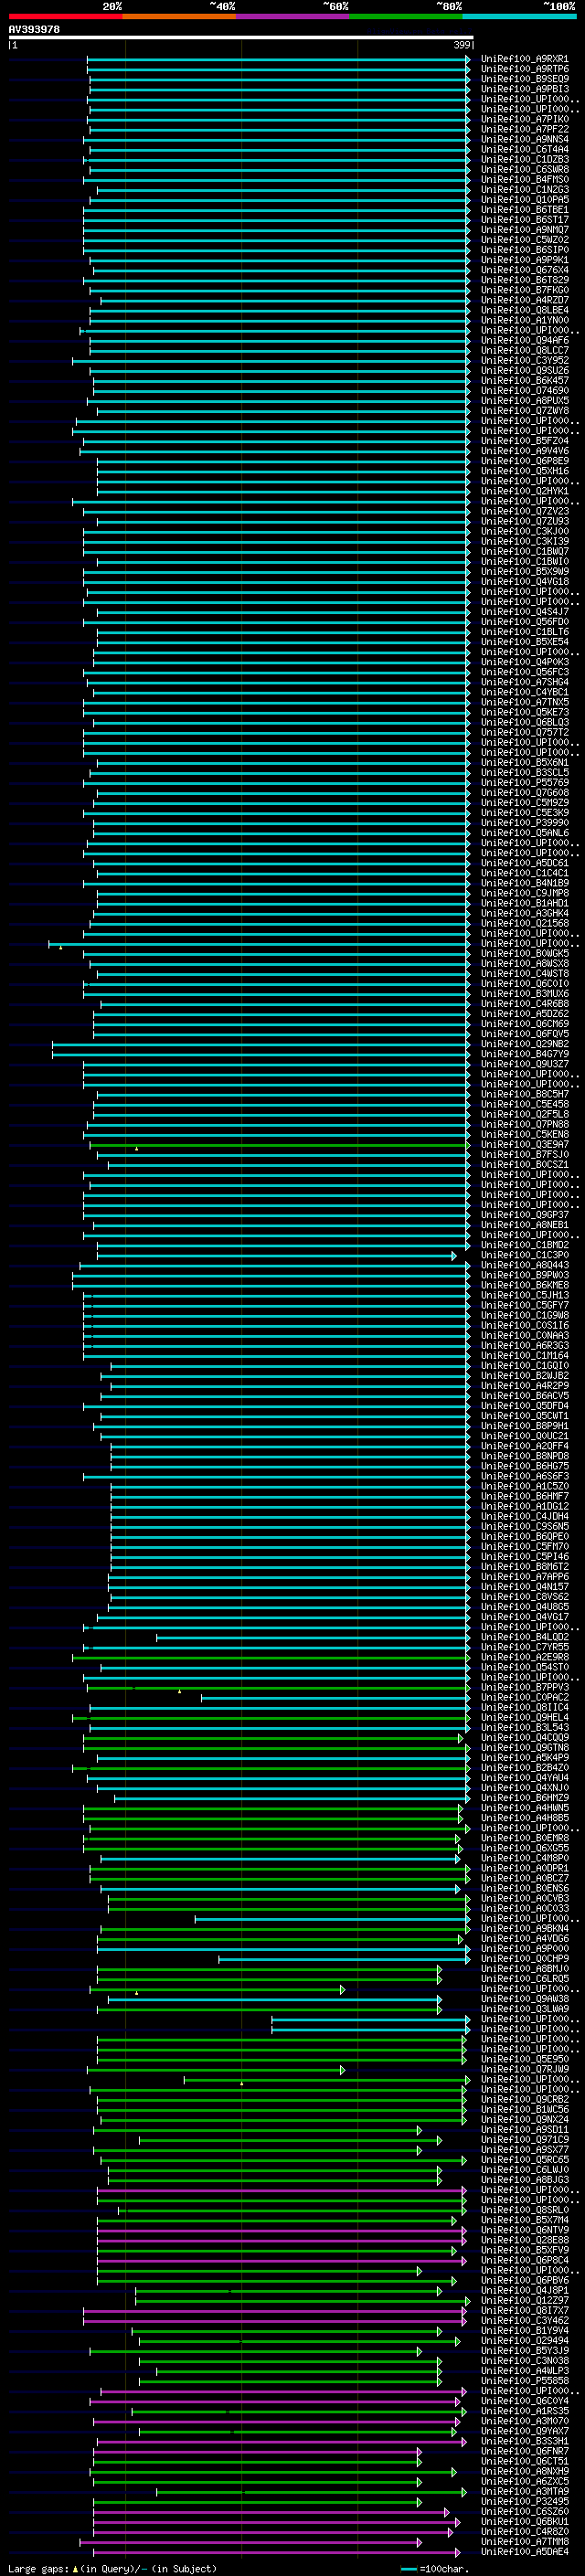Select the UniRef100_B7FKG0 label
Image resolution: width=585 pixels, height=2576 pixels.
coord(524,290)
